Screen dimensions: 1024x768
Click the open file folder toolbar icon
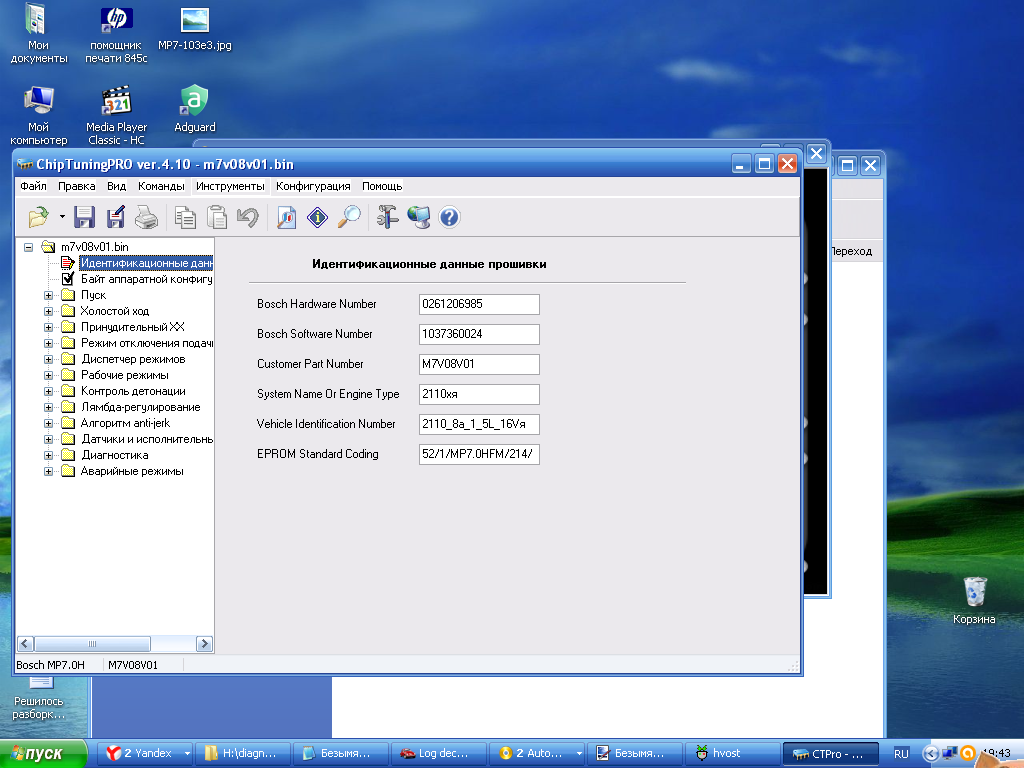[x=38, y=216]
